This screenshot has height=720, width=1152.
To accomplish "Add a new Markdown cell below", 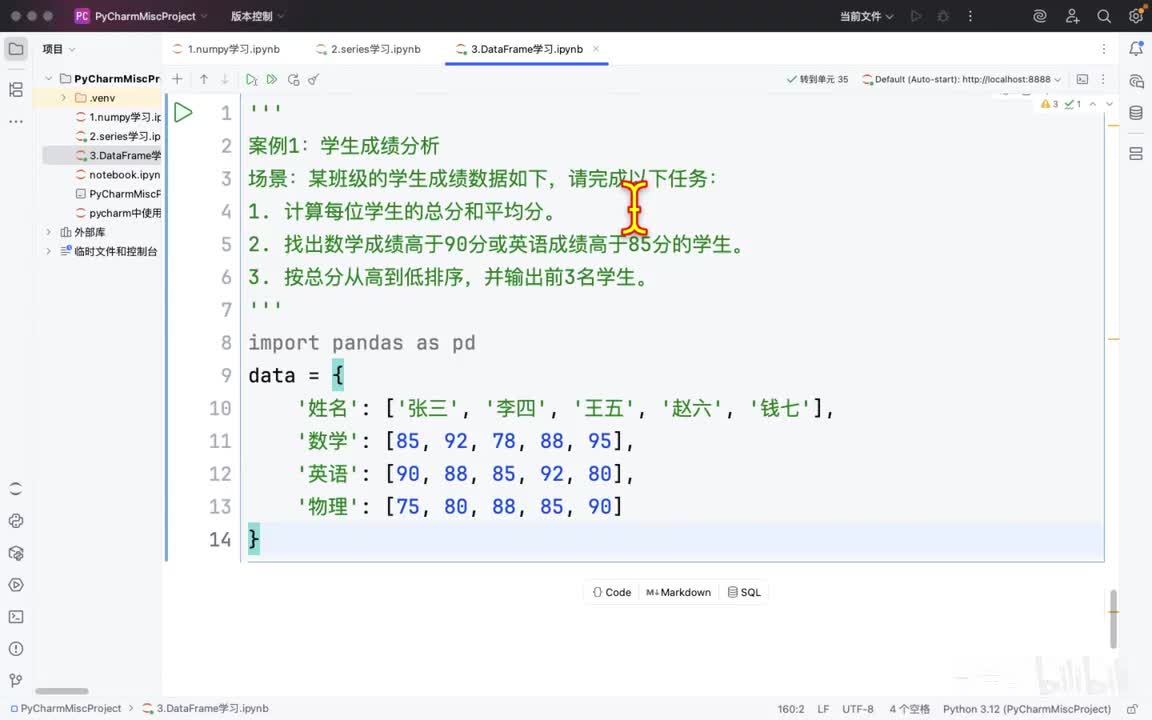I will 678,592.
